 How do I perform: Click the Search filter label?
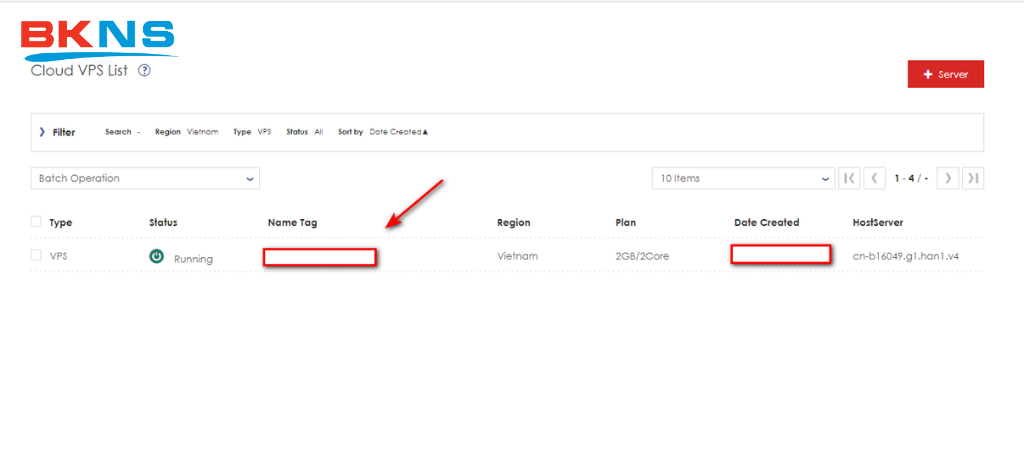(x=118, y=132)
